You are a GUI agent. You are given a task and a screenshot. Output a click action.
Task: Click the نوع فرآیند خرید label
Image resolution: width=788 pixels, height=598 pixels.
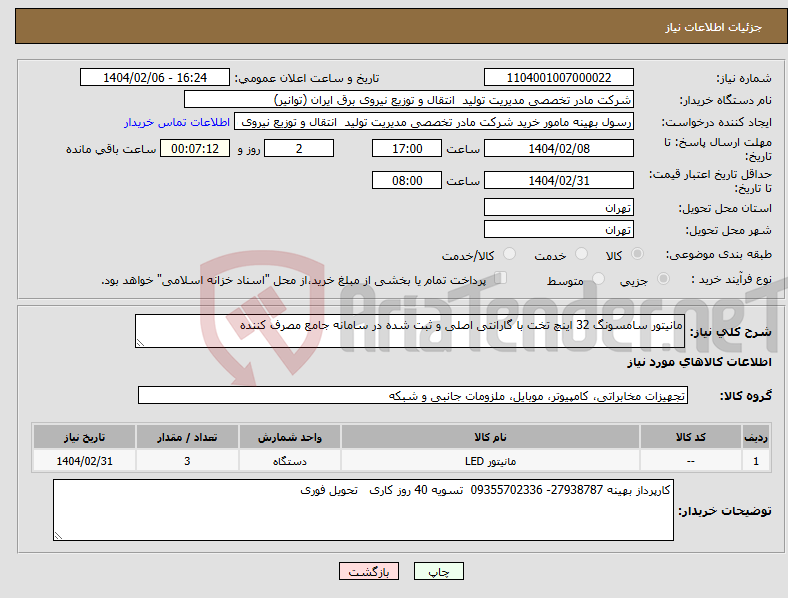pyautogui.click(x=731, y=279)
